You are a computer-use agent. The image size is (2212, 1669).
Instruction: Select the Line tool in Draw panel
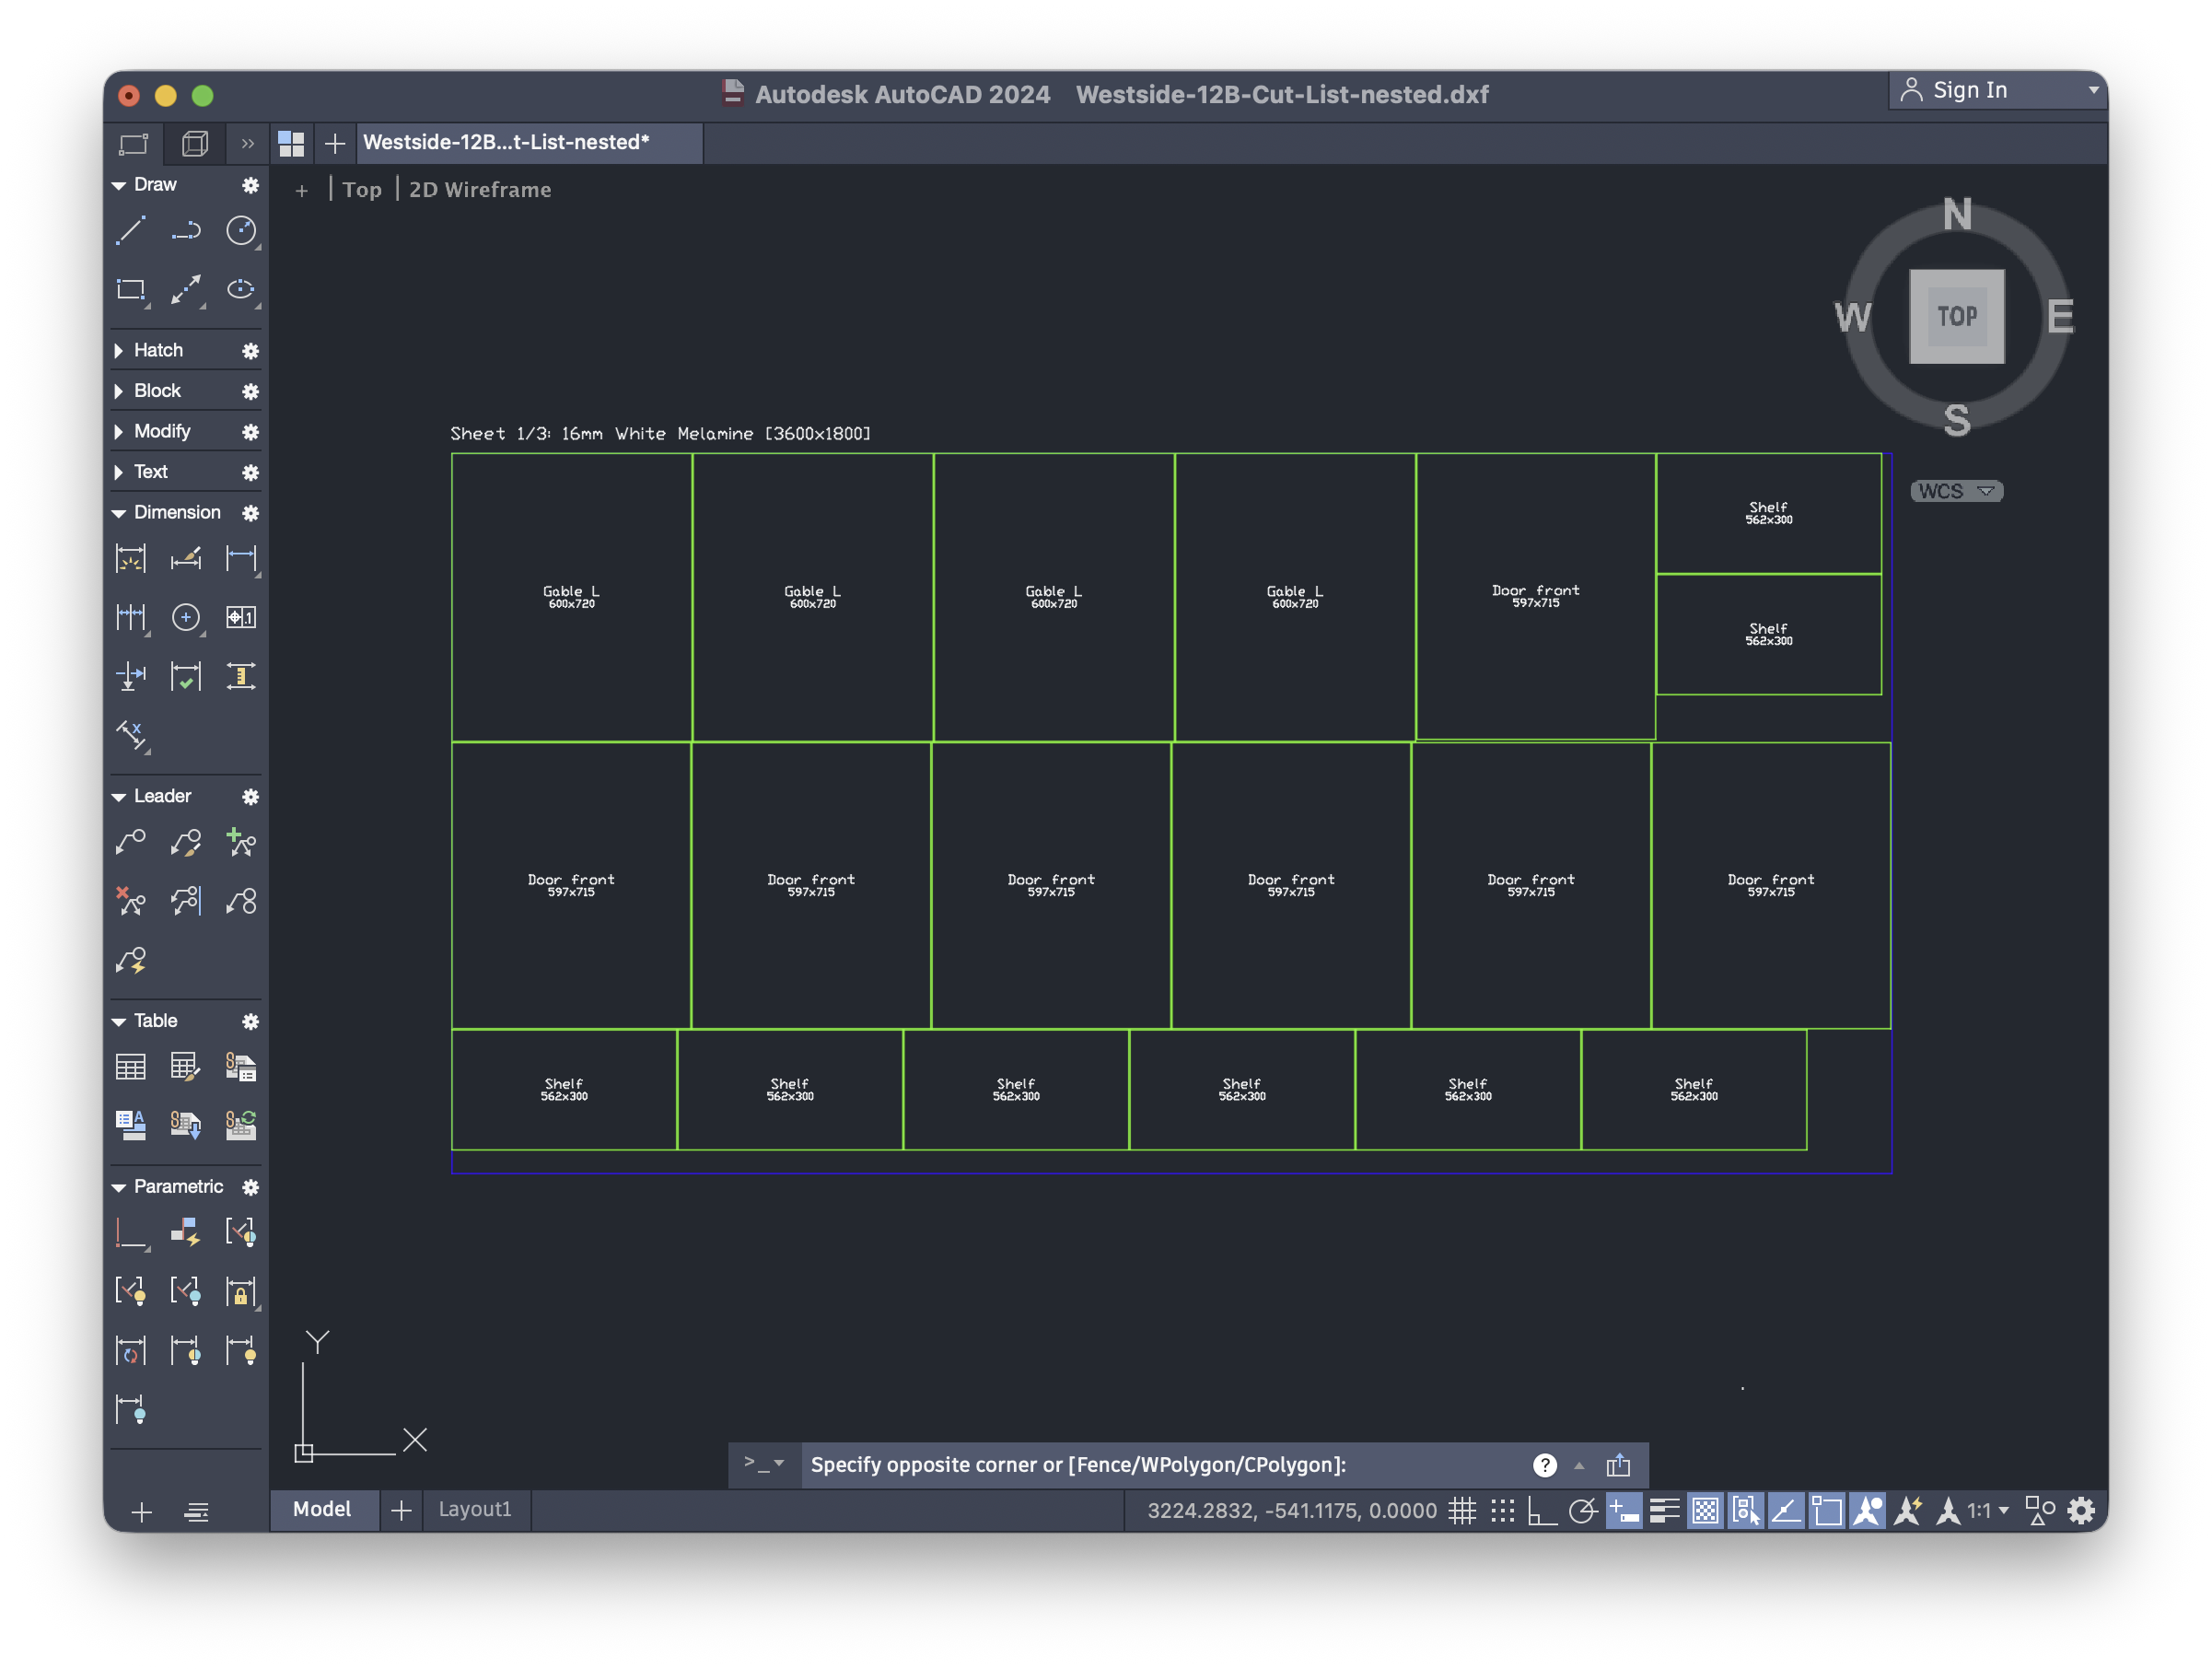[x=131, y=231]
